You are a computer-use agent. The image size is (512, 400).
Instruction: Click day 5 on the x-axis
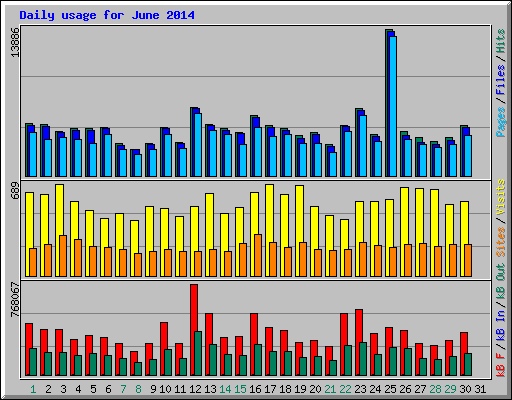pos(93,389)
